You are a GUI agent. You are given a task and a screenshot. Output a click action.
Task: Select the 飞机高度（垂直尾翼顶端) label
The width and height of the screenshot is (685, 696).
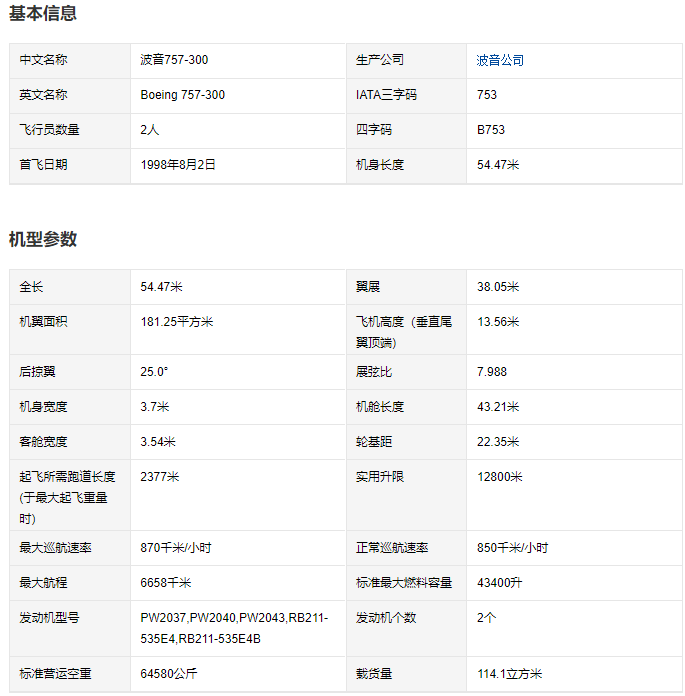point(404,332)
